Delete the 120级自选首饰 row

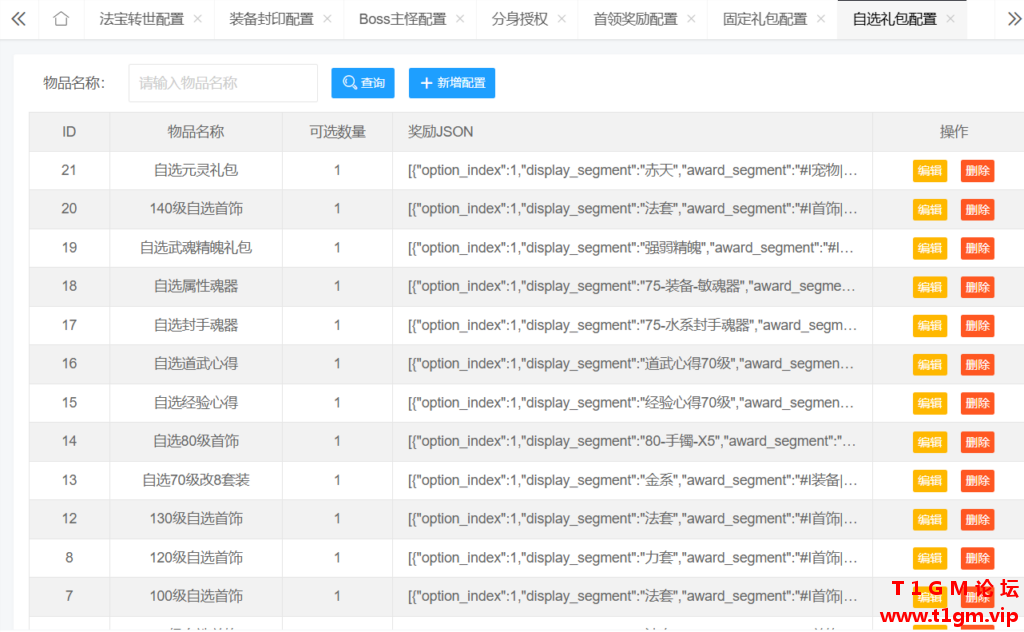click(x=977, y=558)
